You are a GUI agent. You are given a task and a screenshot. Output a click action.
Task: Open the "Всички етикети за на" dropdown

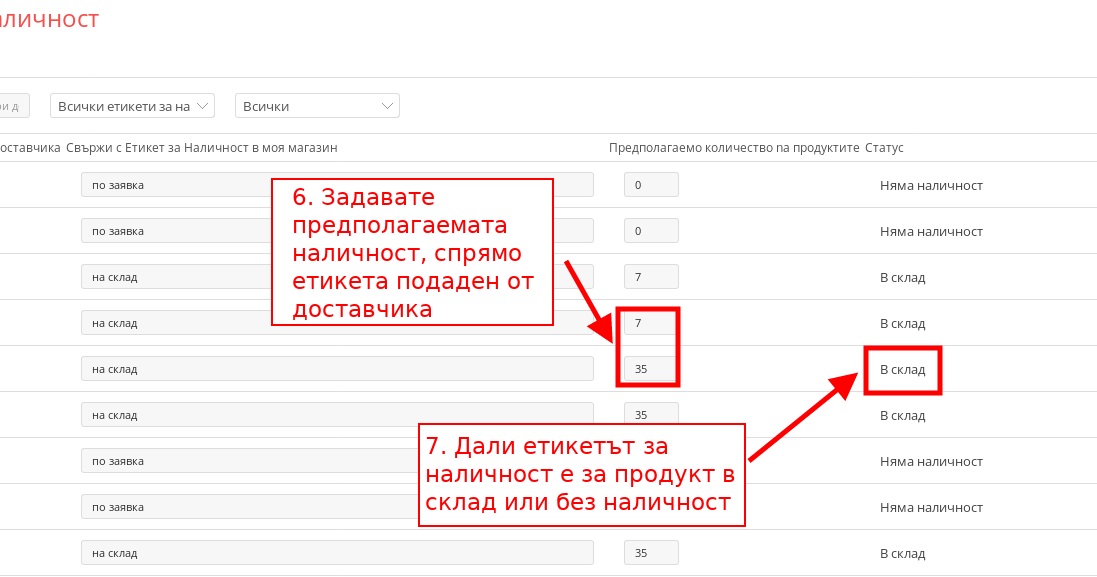pyautogui.click(x=132, y=106)
